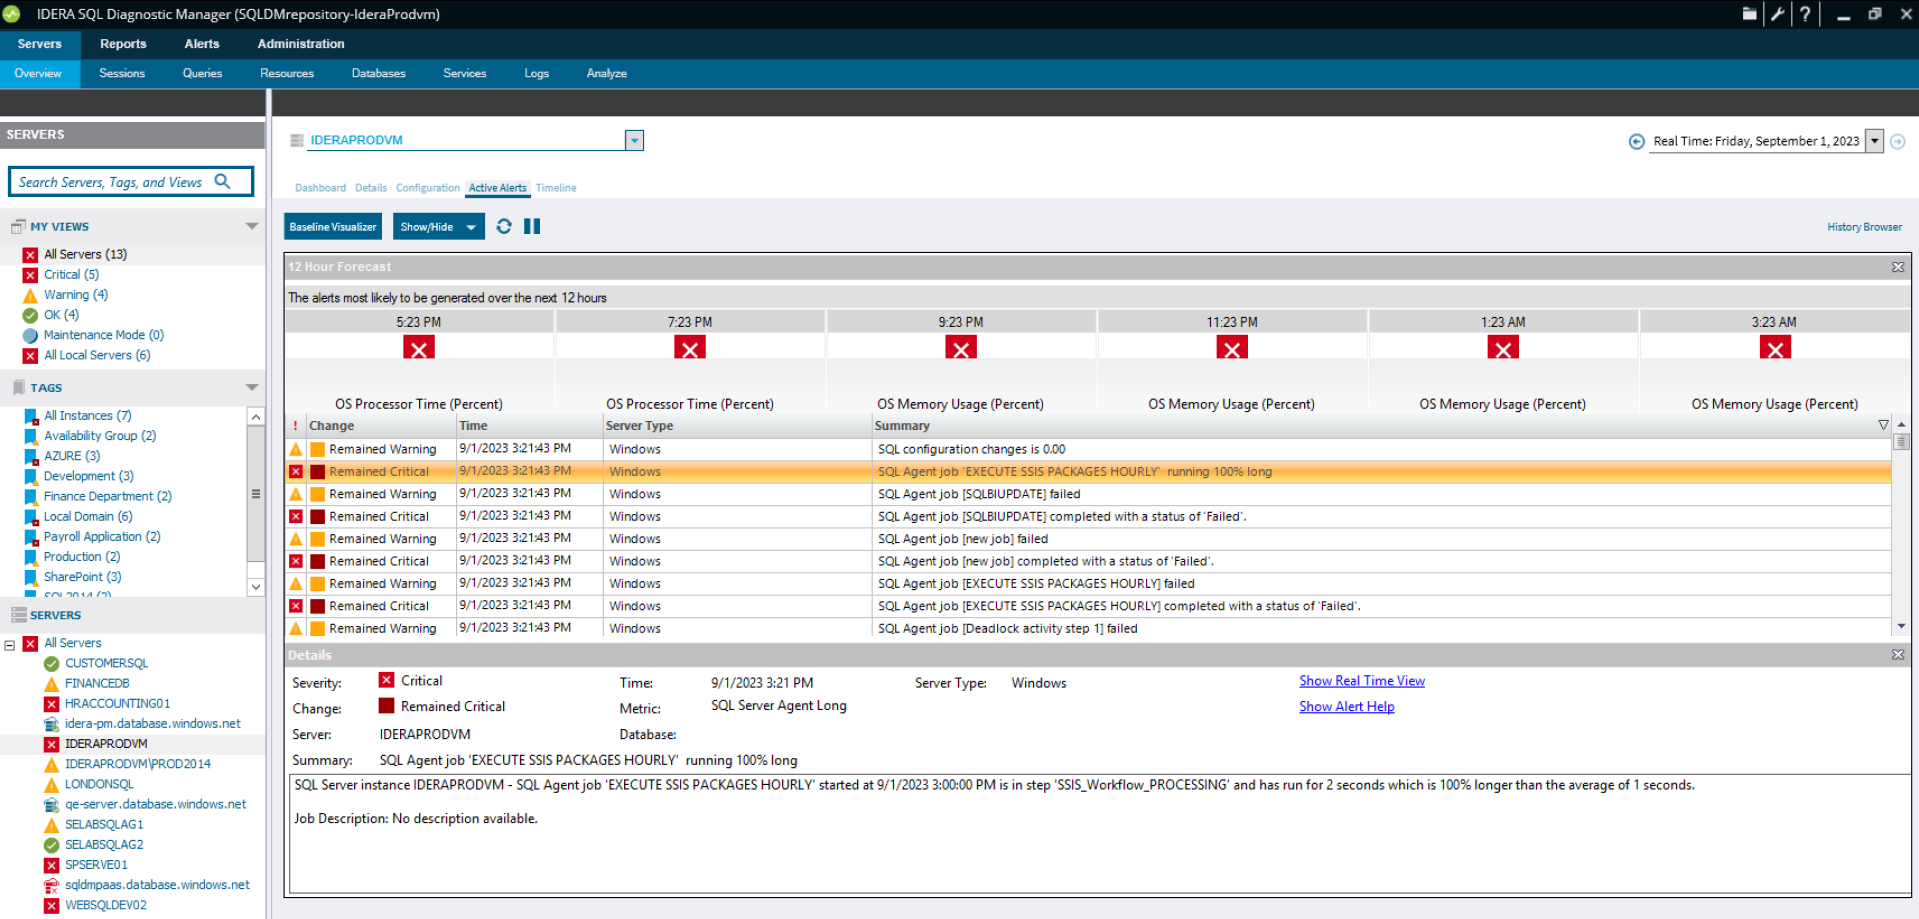1919x919 pixels.
Task: Open the folder icon in title bar
Action: click(1749, 14)
